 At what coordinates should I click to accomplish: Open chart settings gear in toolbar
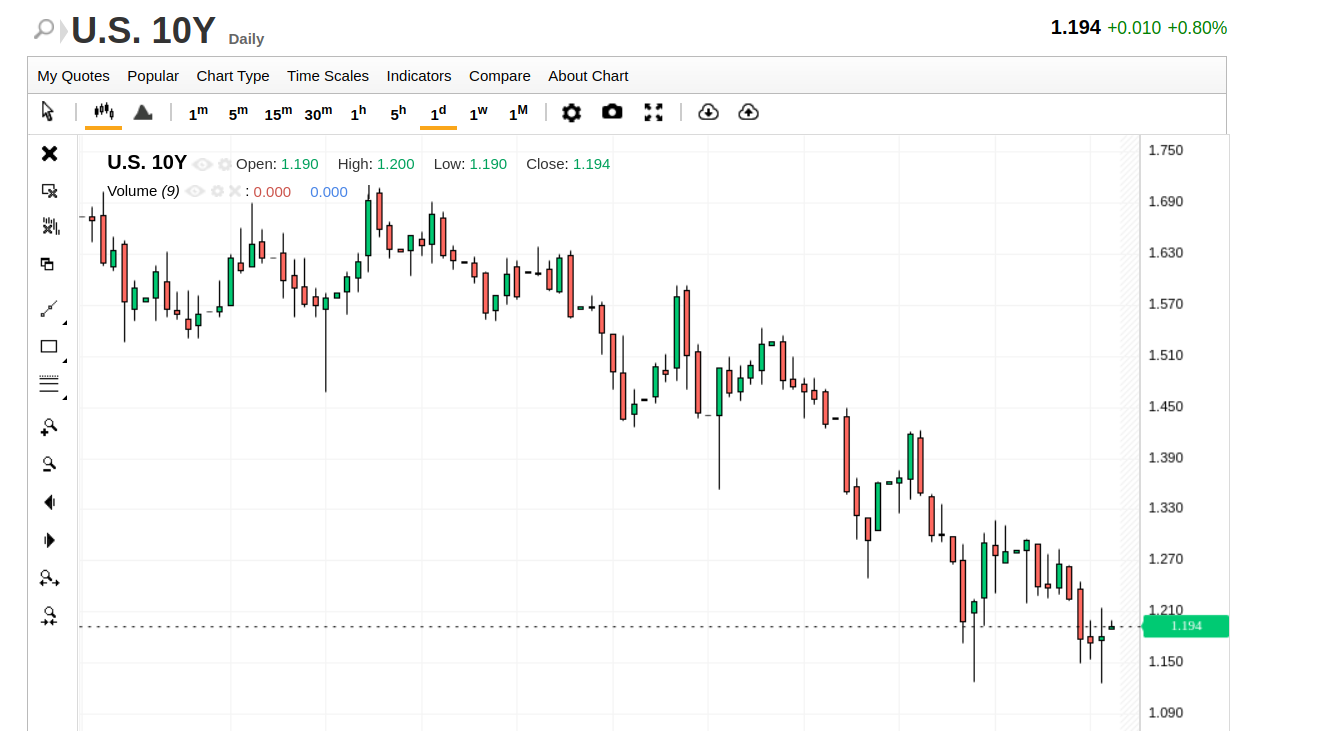(571, 113)
